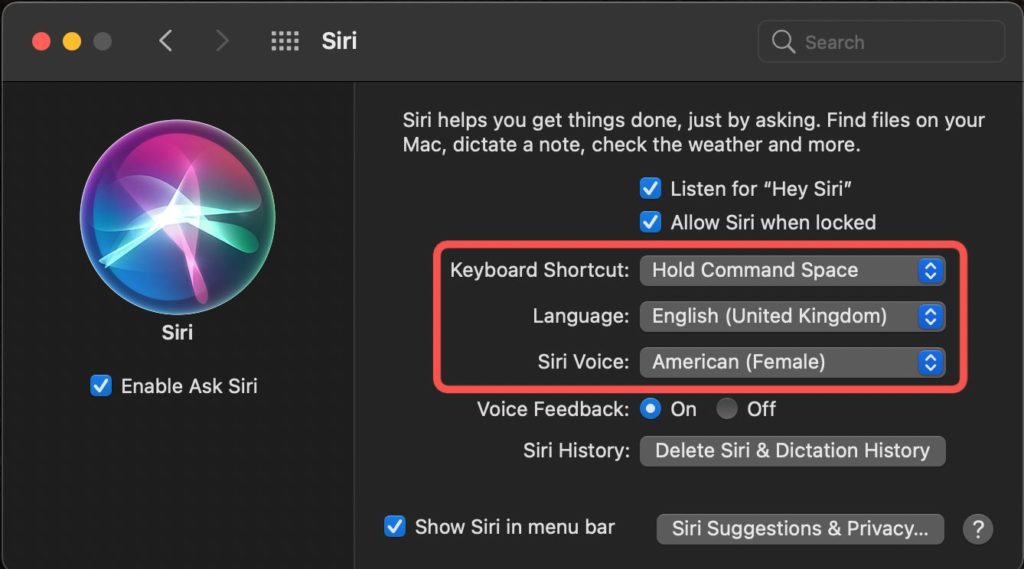The height and width of the screenshot is (569, 1024).
Task: Toggle Show Siri in menu bar
Action: point(394,527)
